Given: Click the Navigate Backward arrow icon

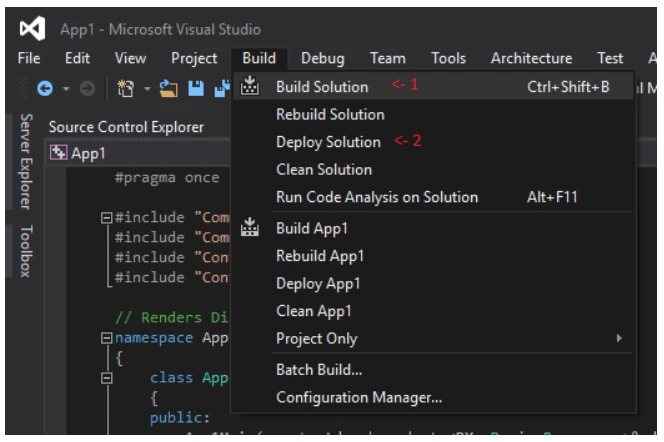Looking at the screenshot, I should (45, 88).
